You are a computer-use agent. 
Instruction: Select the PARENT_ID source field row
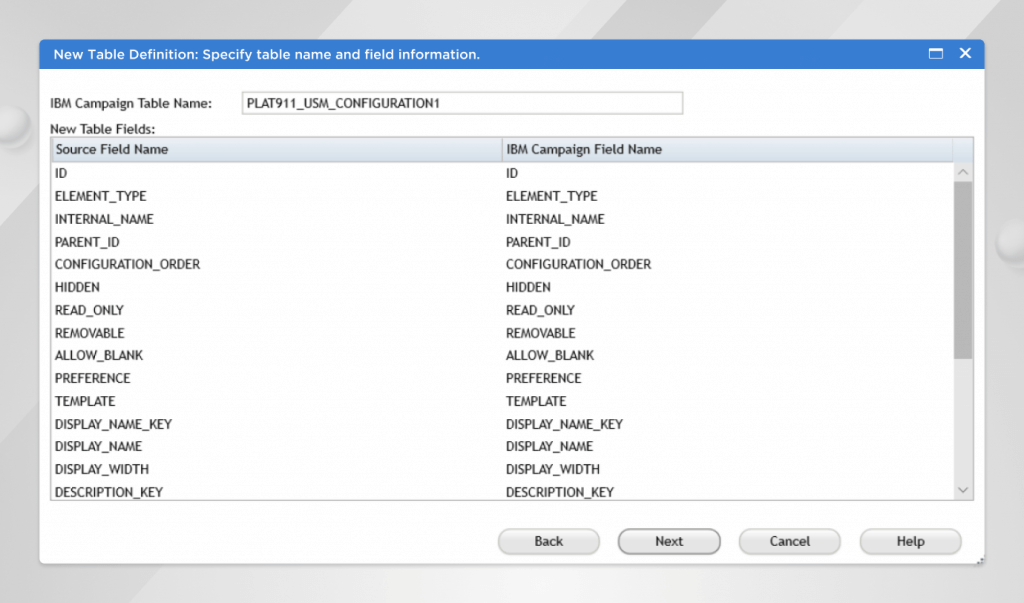(87, 242)
